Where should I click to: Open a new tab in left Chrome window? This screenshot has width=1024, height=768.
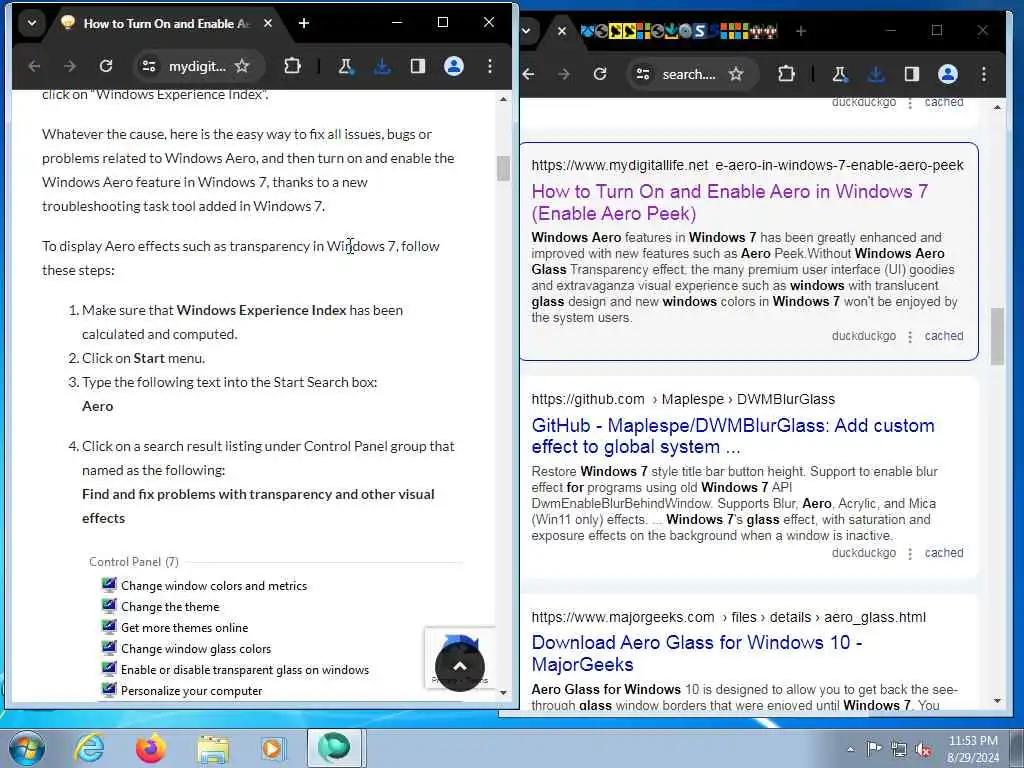point(304,24)
